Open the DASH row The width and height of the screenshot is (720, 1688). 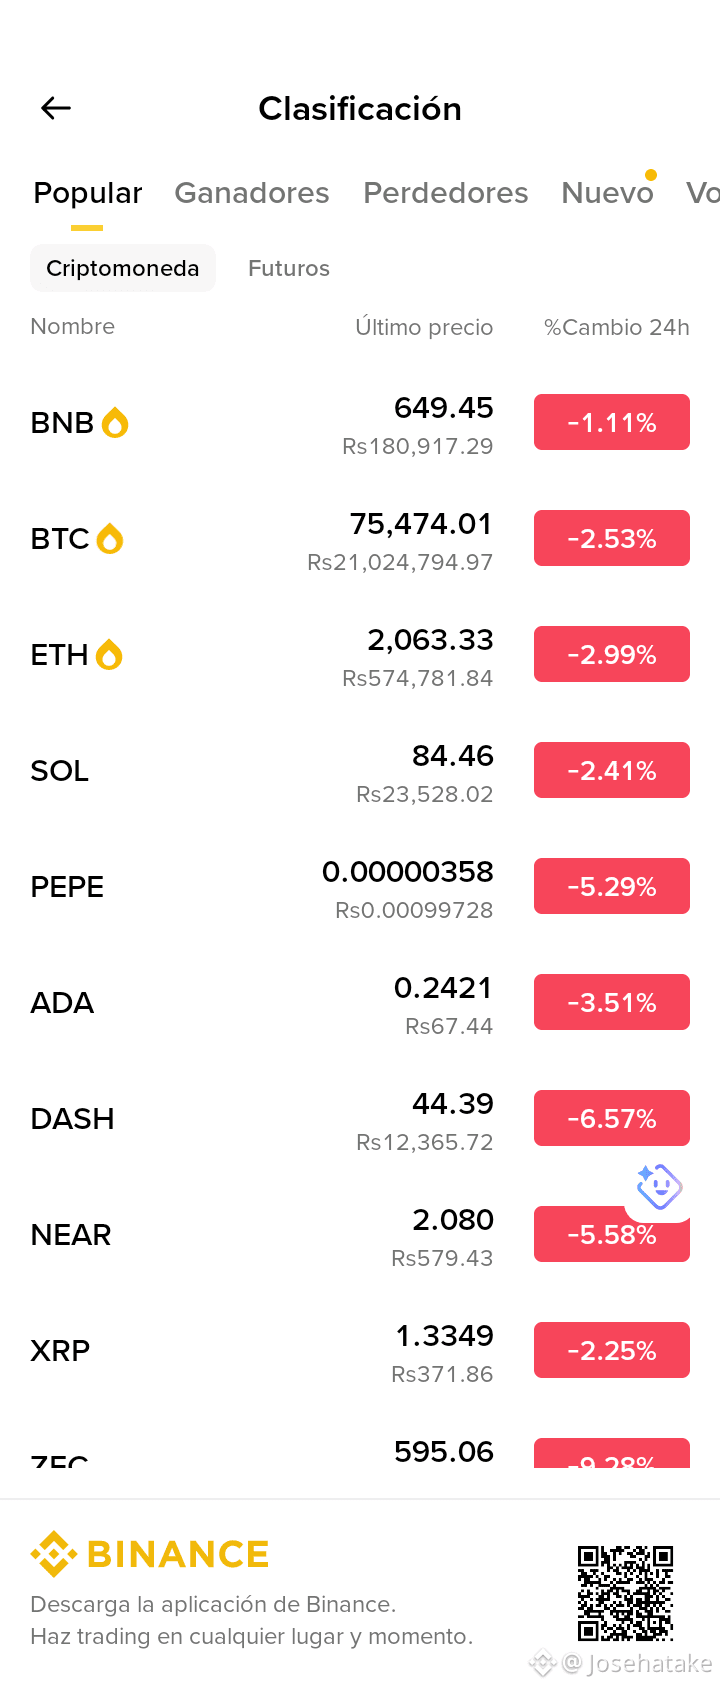pyautogui.click(x=360, y=1119)
